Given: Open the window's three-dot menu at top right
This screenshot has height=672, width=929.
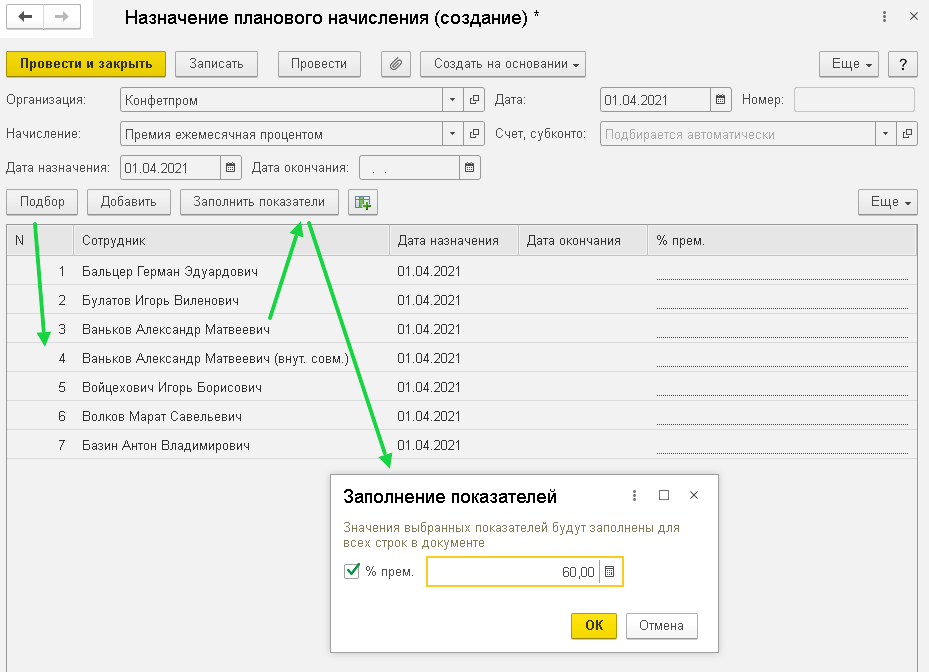Looking at the screenshot, I should (x=884, y=17).
